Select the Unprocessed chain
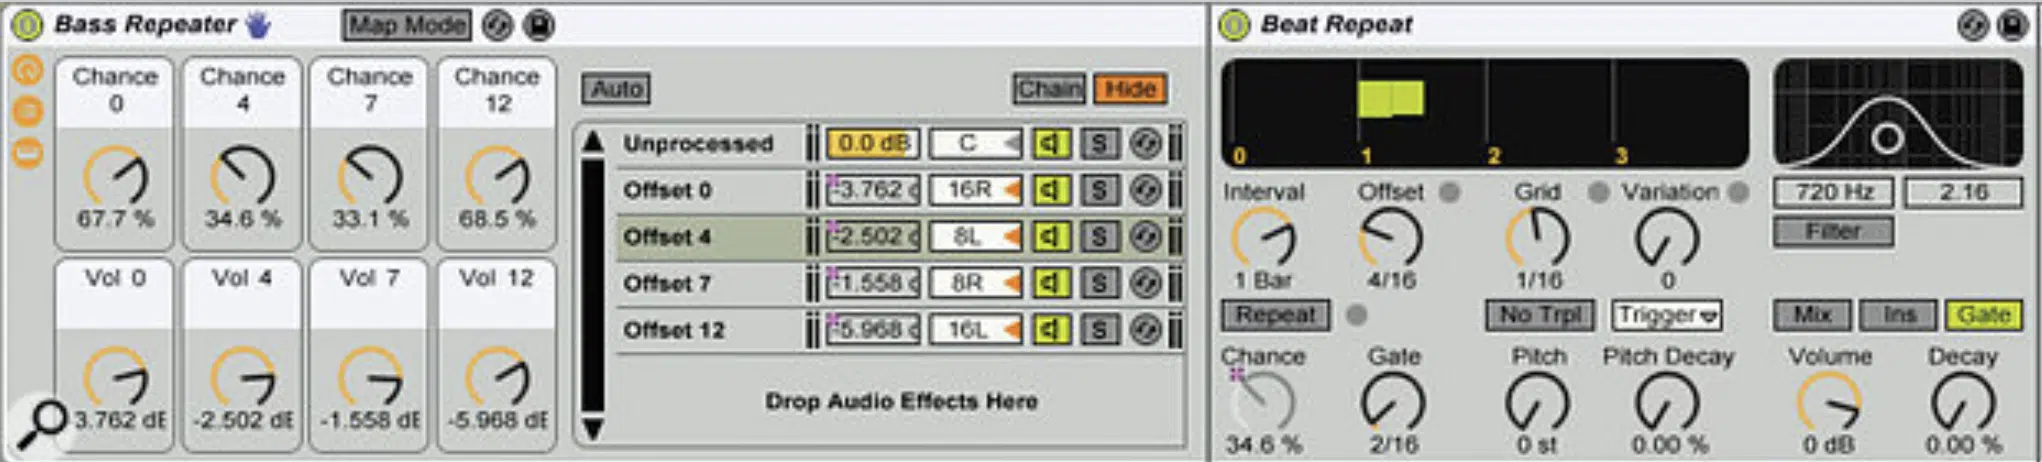This screenshot has width=2042, height=462. pyautogui.click(x=698, y=144)
